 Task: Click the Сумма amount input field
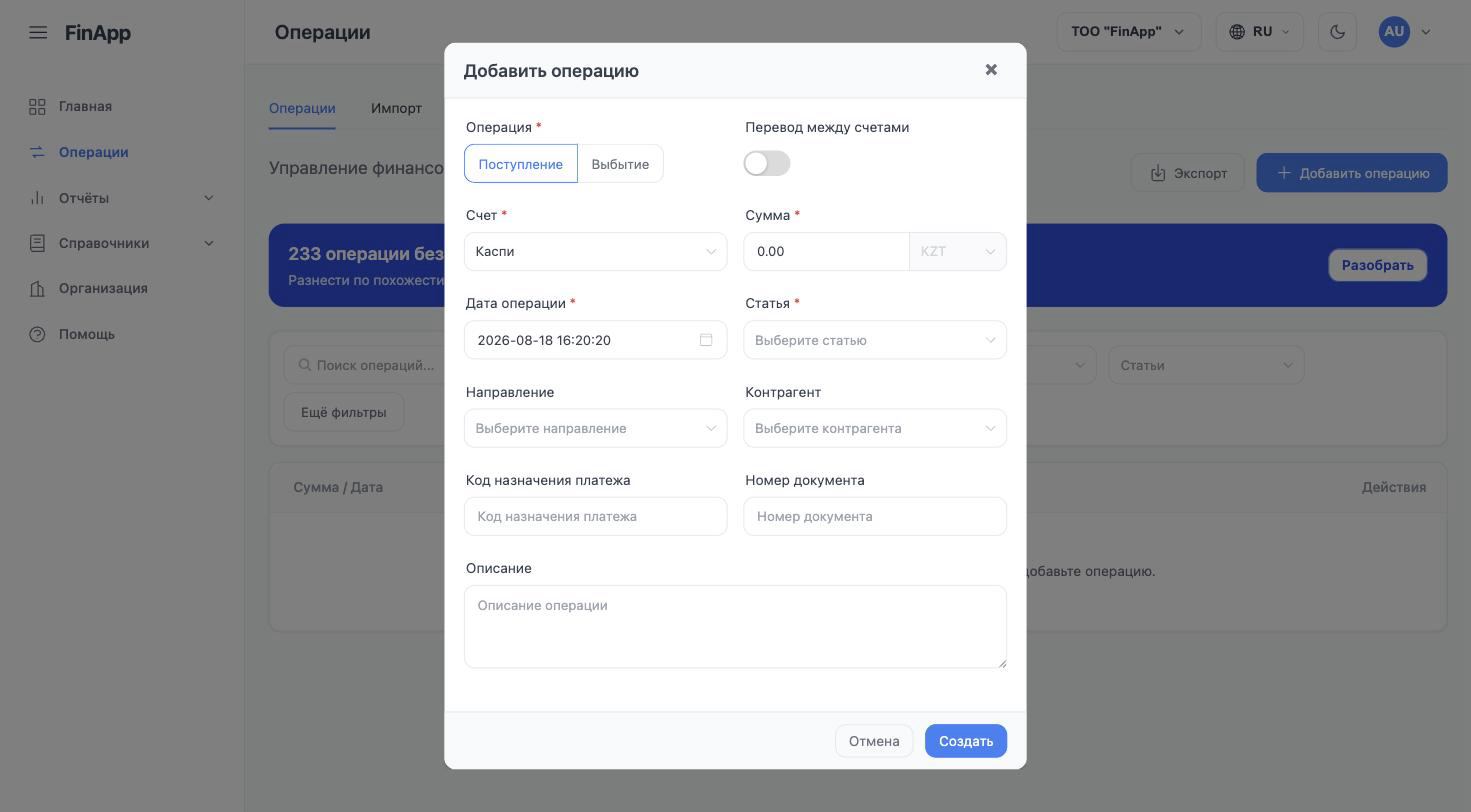tap(827, 252)
